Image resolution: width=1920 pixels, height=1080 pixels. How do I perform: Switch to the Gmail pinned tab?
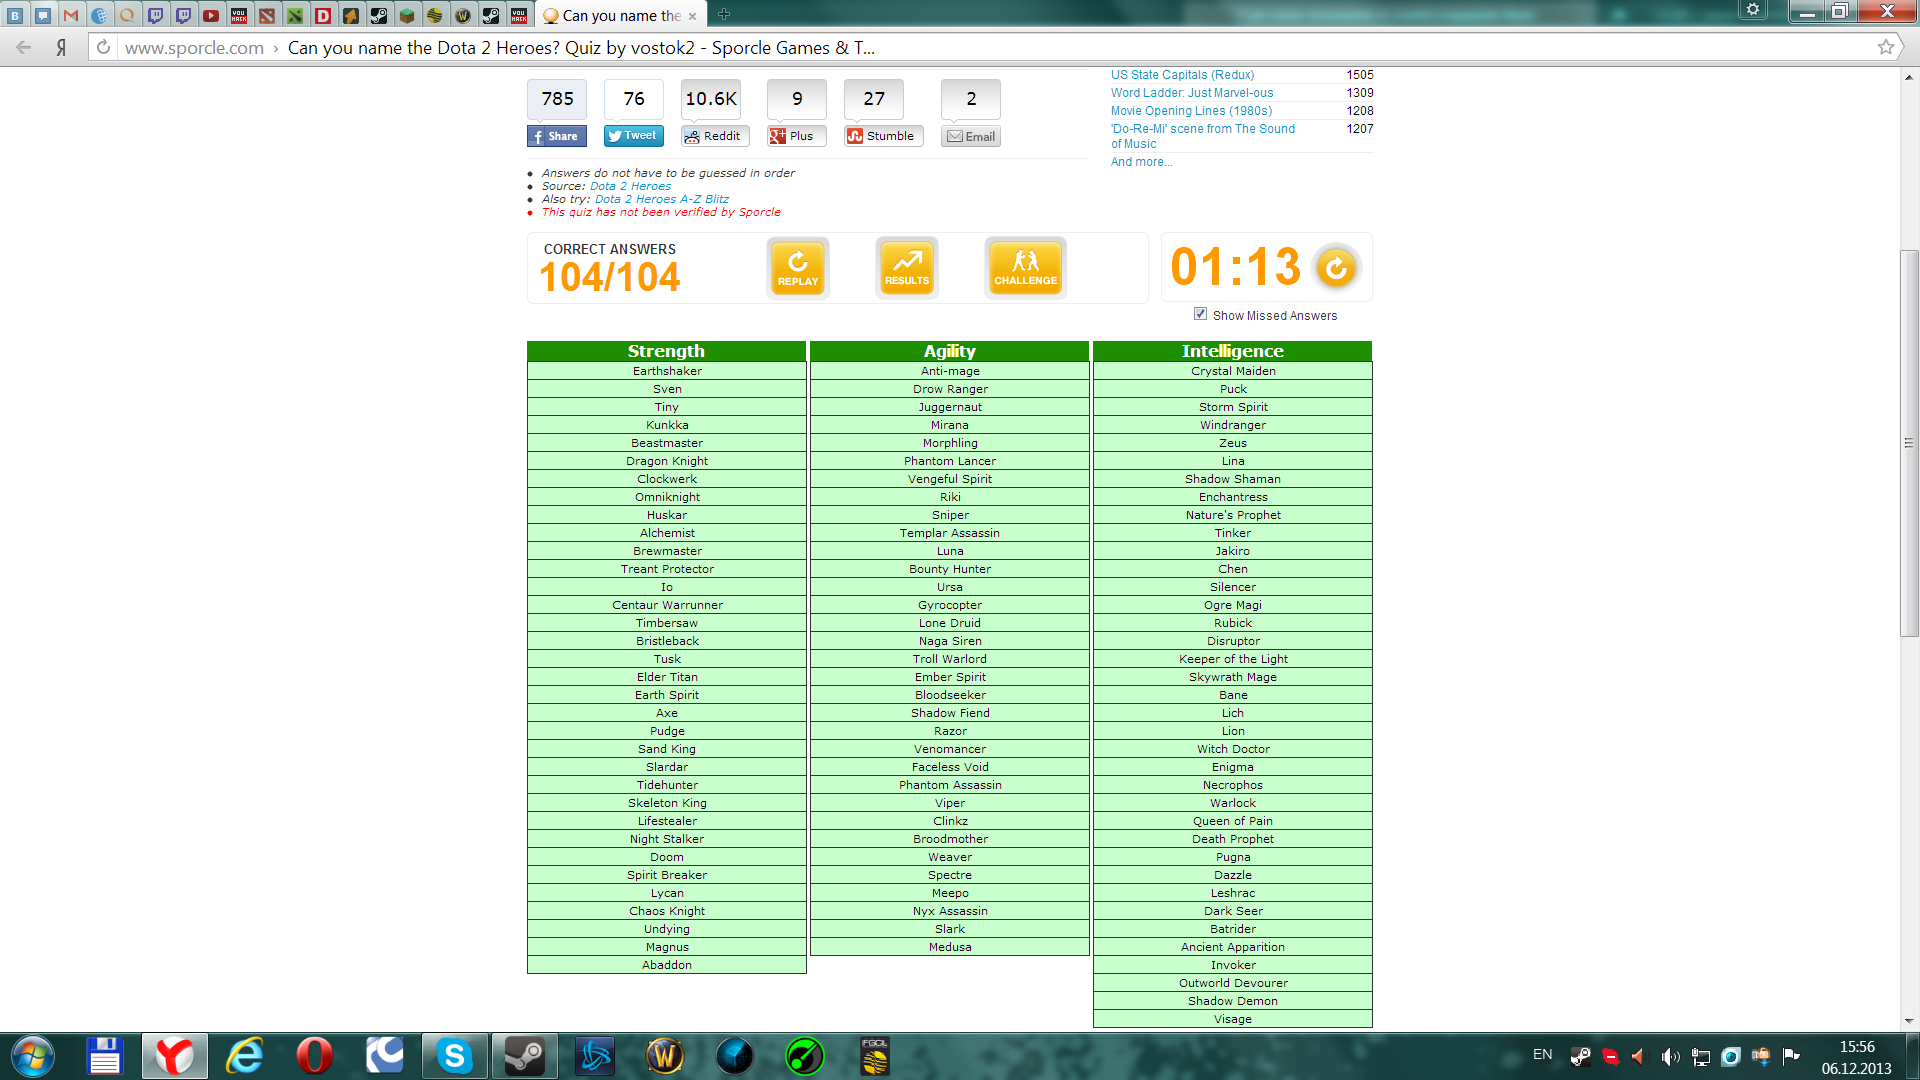tap(71, 15)
